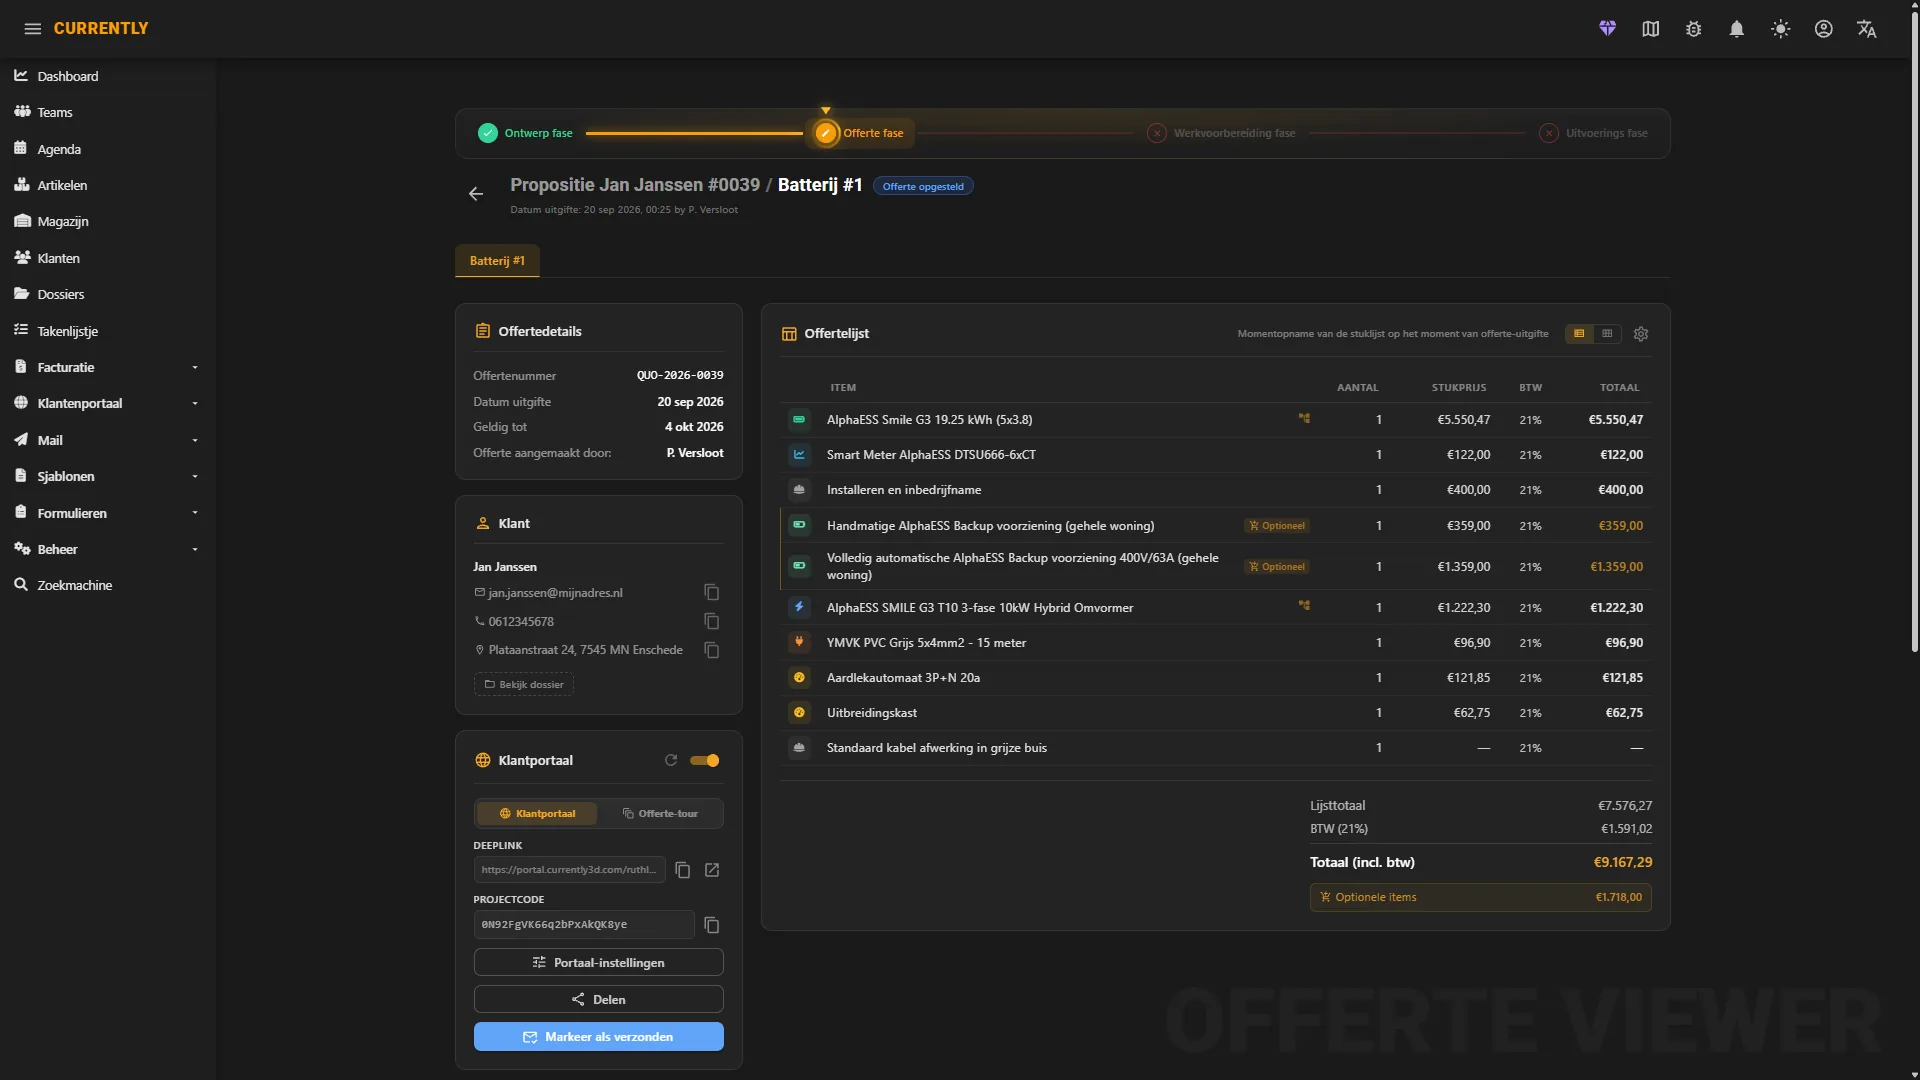Switch Offertelijst to grid view

click(x=1607, y=334)
